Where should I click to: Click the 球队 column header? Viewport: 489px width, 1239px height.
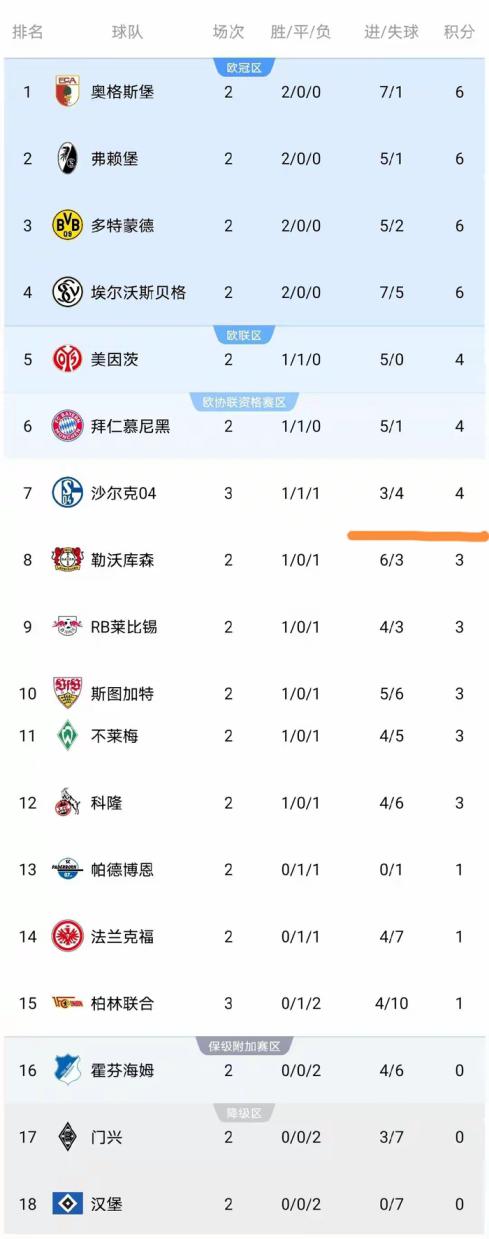pos(127,32)
